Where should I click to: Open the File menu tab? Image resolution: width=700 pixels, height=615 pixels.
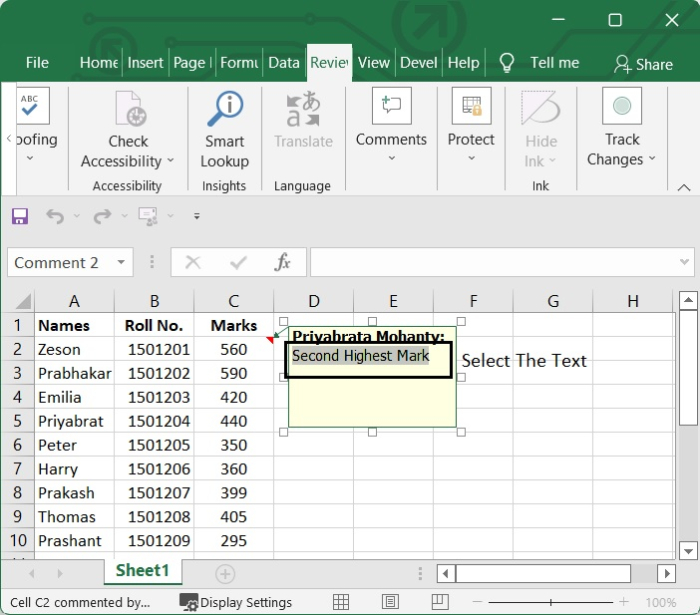[37, 62]
